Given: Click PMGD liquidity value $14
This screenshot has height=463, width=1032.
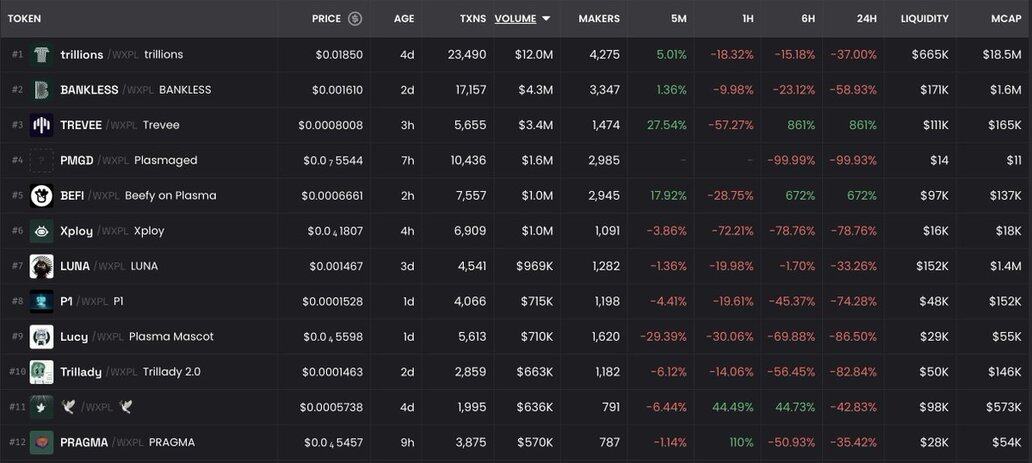Looking at the screenshot, I should (940, 160).
